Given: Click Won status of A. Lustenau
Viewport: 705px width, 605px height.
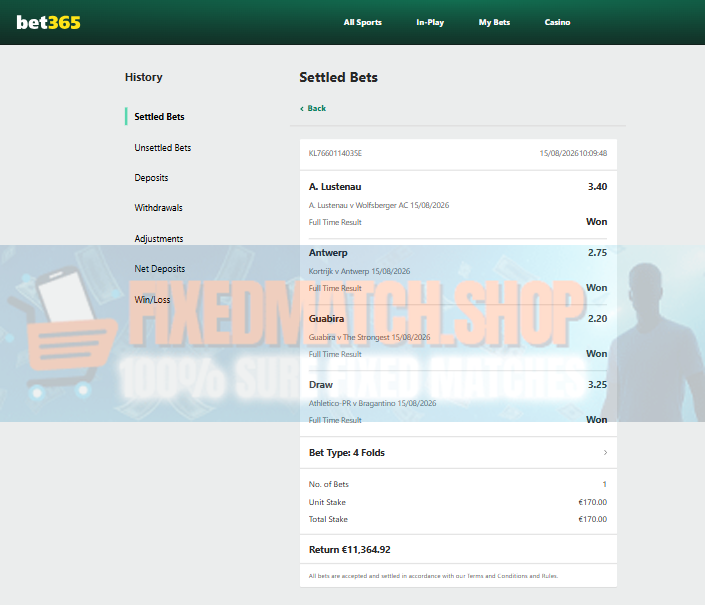Looking at the screenshot, I should [x=597, y=222].
